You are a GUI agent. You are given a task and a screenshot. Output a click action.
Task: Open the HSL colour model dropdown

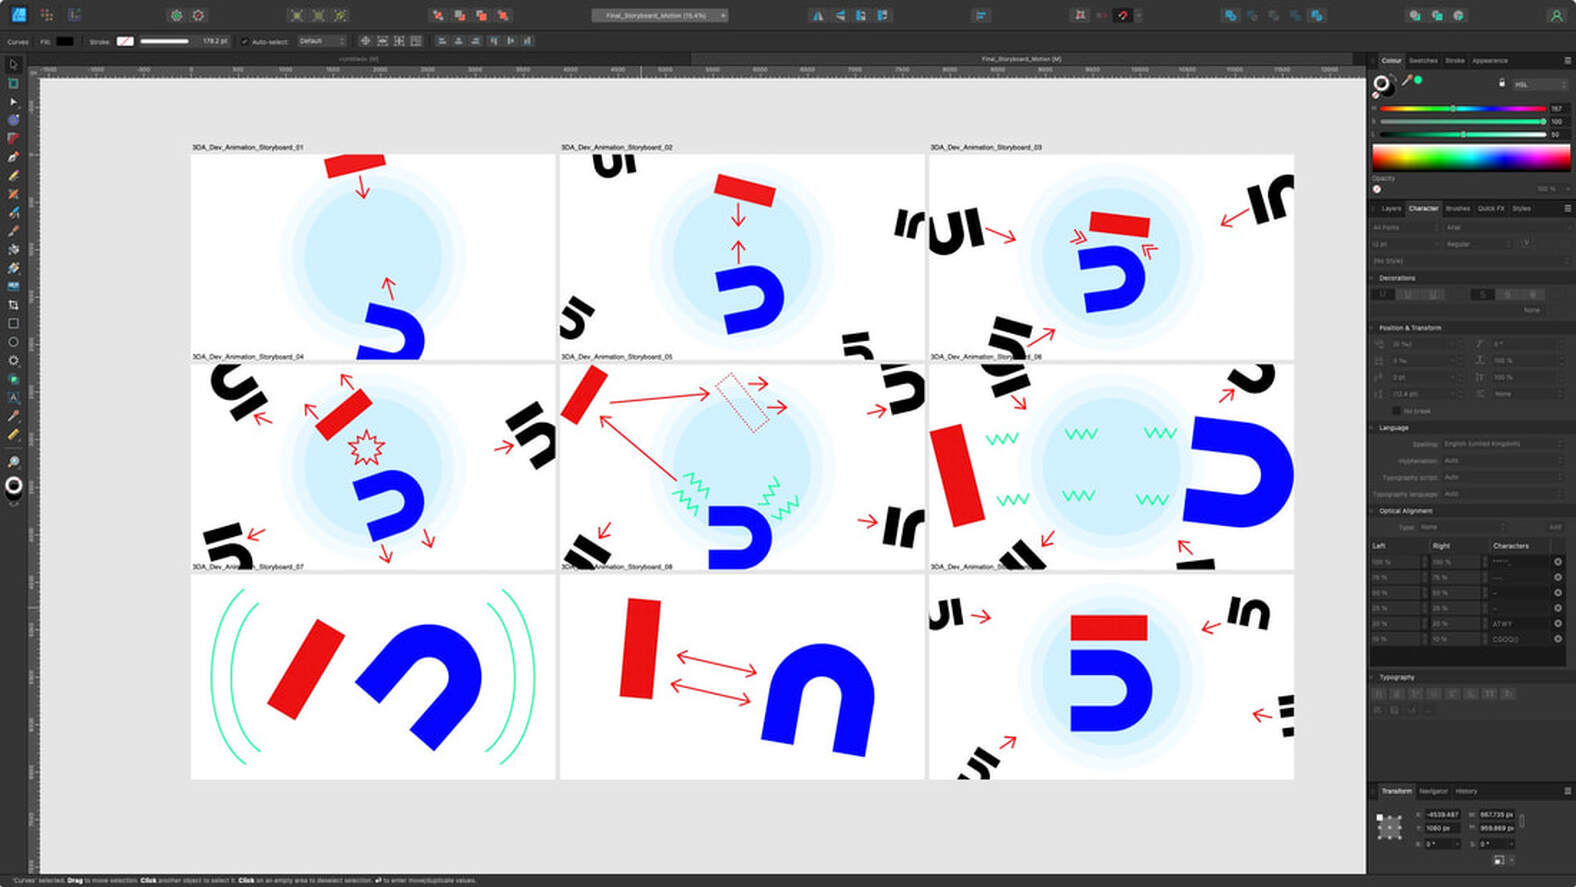[x=1539, y=85]
